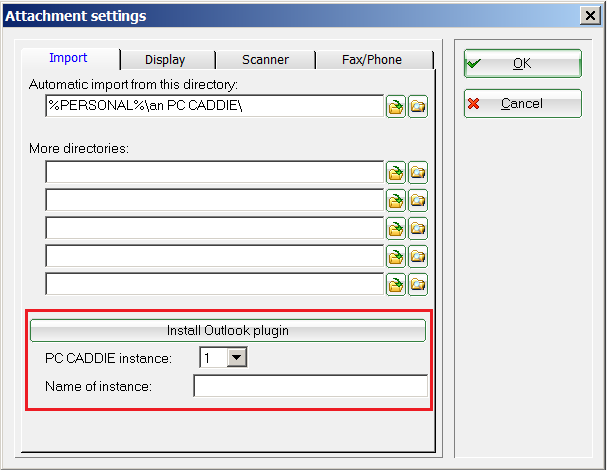Close the Attachment settings dialog
Viewport: 607px width, 470px height.
tap(590, 16)
